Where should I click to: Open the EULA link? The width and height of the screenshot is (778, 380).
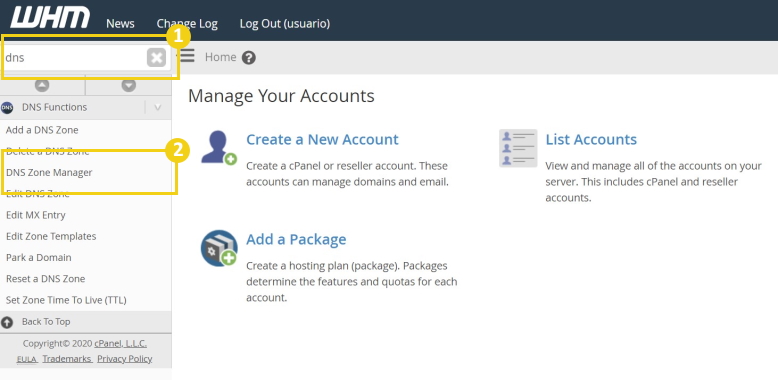click(27, 359)
